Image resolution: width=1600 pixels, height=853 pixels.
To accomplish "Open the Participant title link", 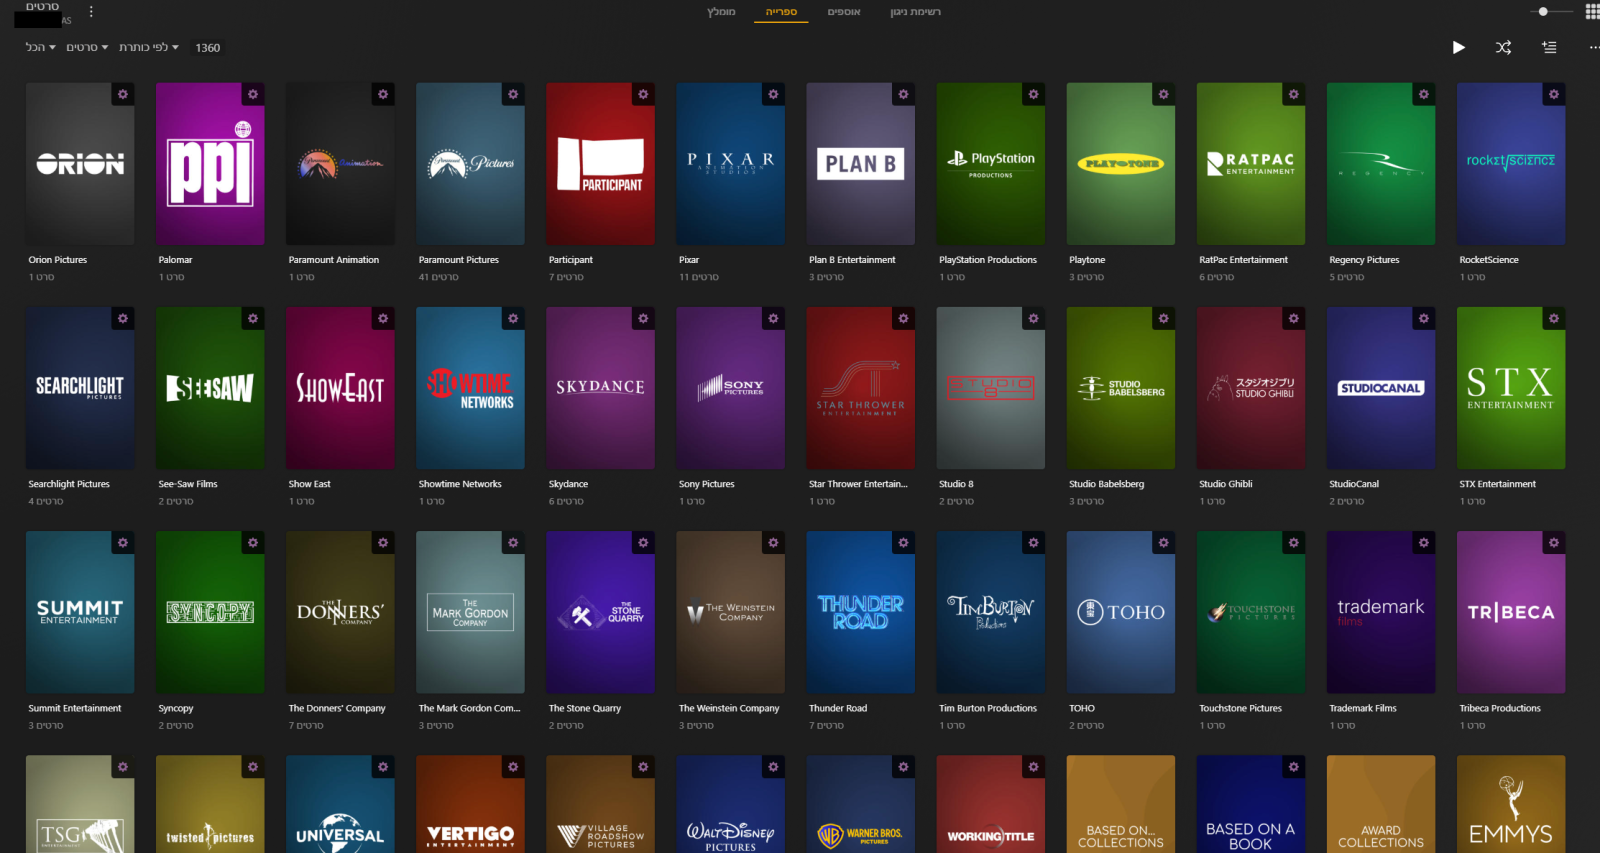I will [570, 260].
